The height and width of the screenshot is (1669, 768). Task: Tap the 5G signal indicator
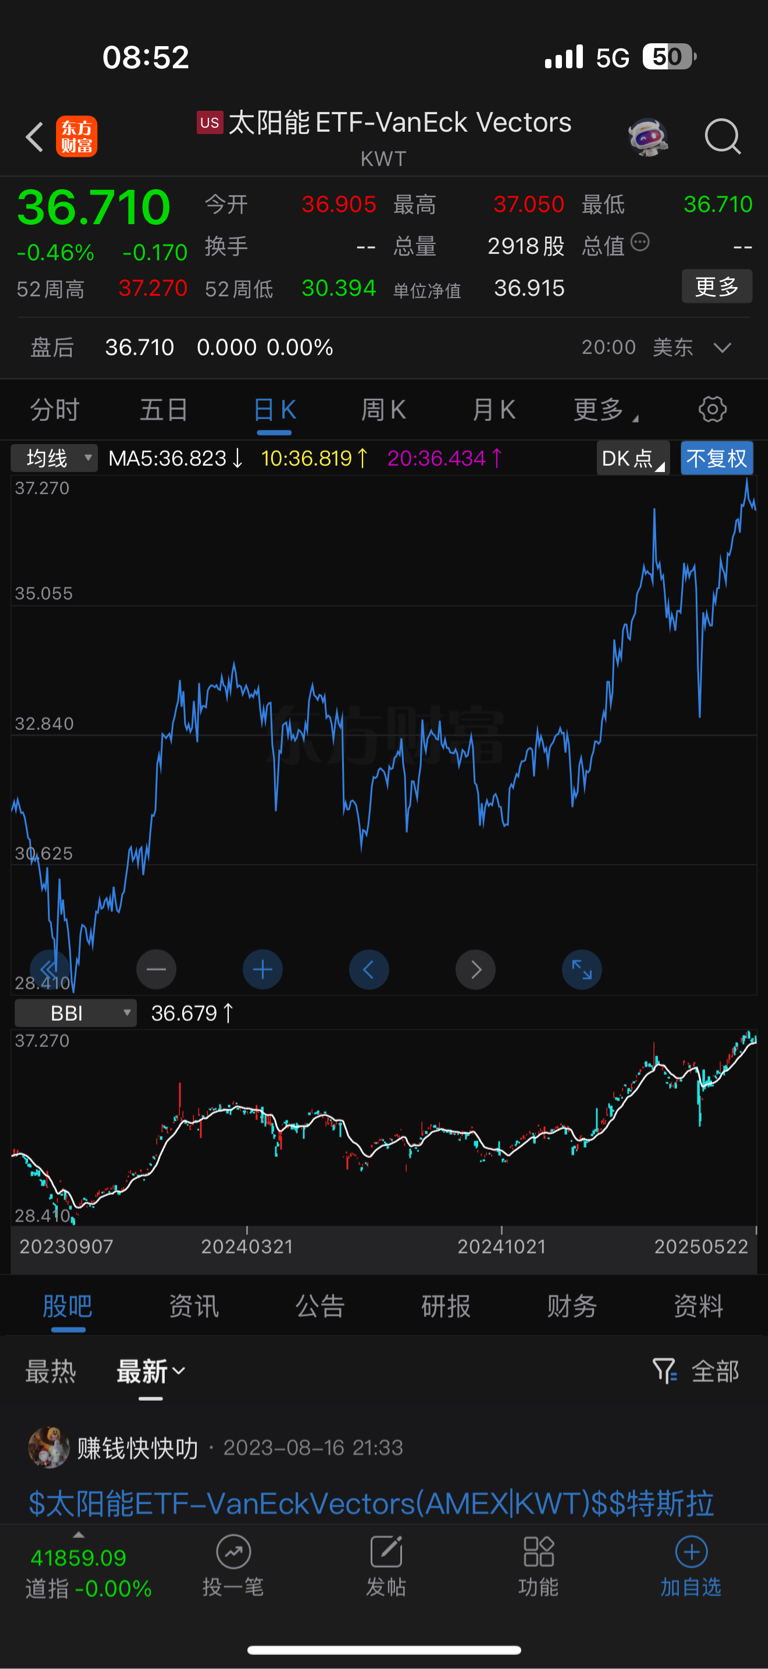[613, 58]
